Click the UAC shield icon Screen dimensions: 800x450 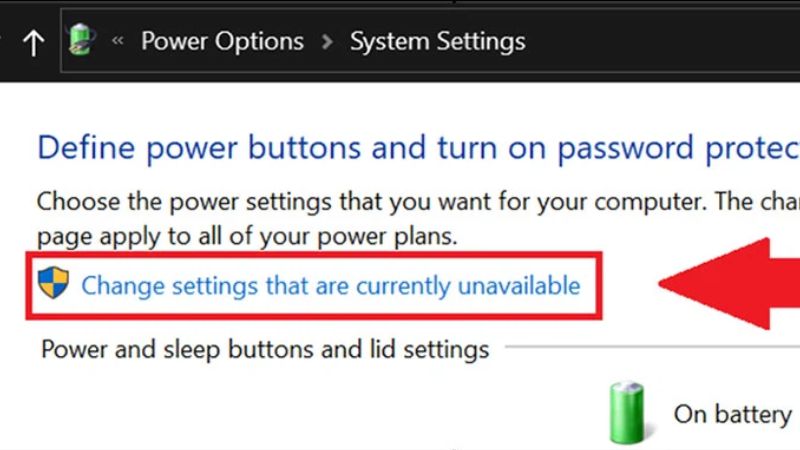coord(52,283)
